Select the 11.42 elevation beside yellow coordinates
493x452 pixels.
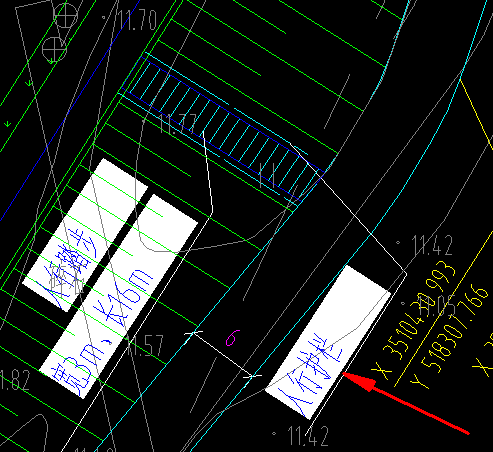coord(432,246)
